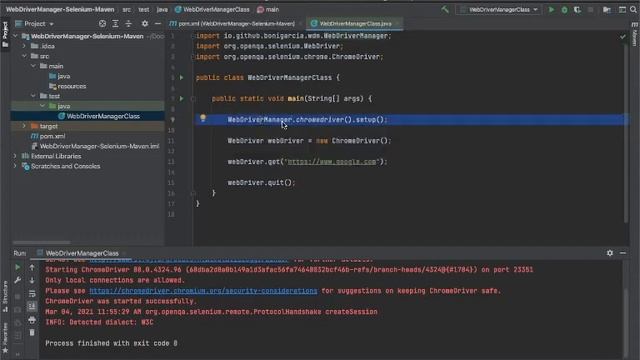This screenshot has height=360, width=640.
Task: Open Run panel settings gear
Action: pyautogui.click(x=610, y=253)
